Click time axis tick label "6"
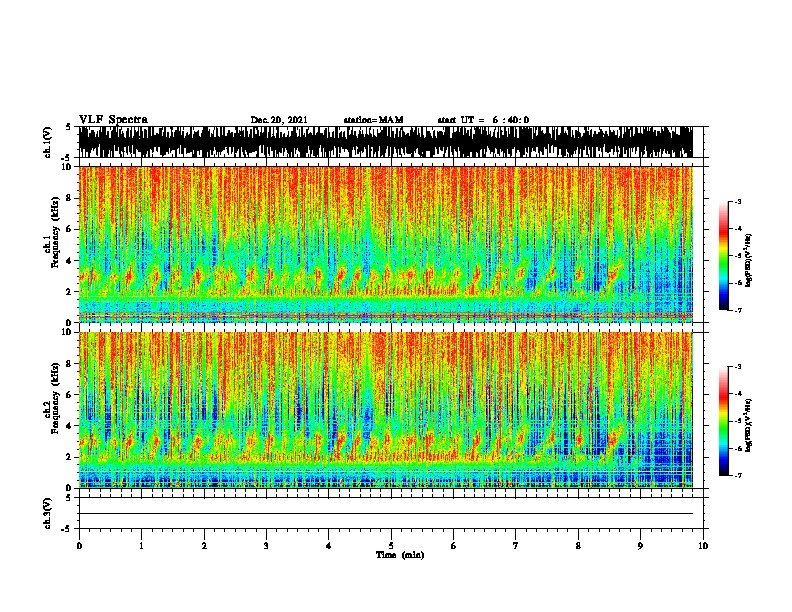This screenshot has height=612, width=792. click(453, 546)
